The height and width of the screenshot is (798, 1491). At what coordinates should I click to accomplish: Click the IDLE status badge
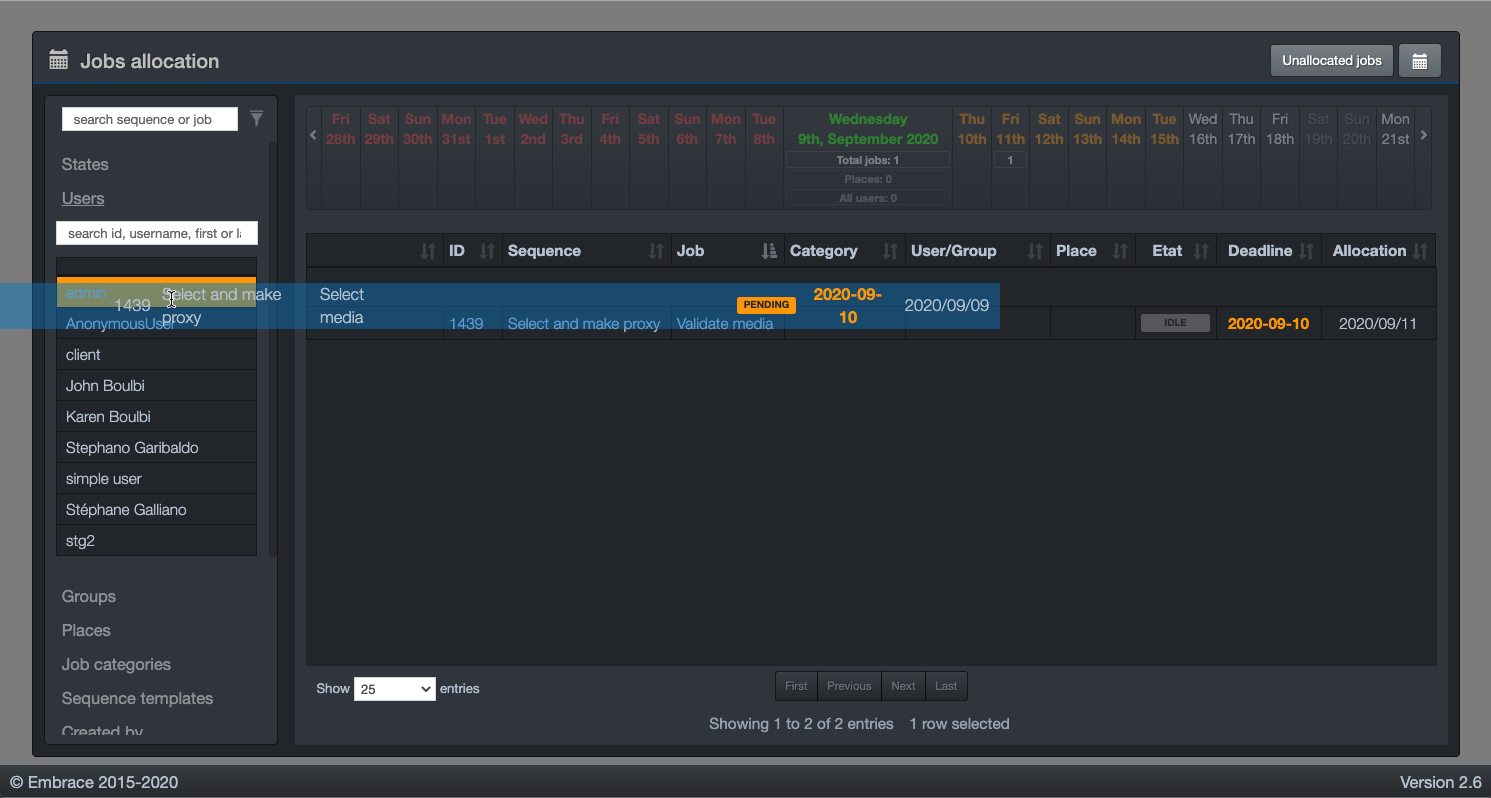1175,323
